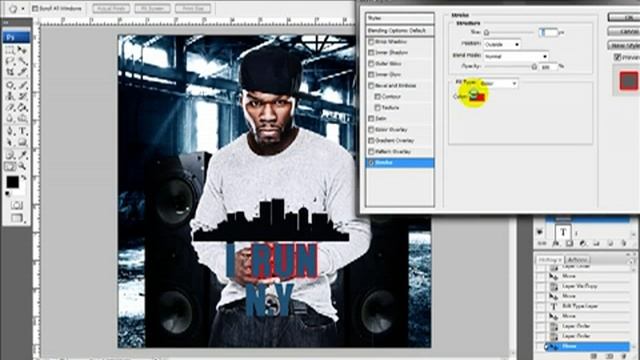Open the stroke Blend Mode dropdown
The image size is (640, 360).
tap(516, 56)
